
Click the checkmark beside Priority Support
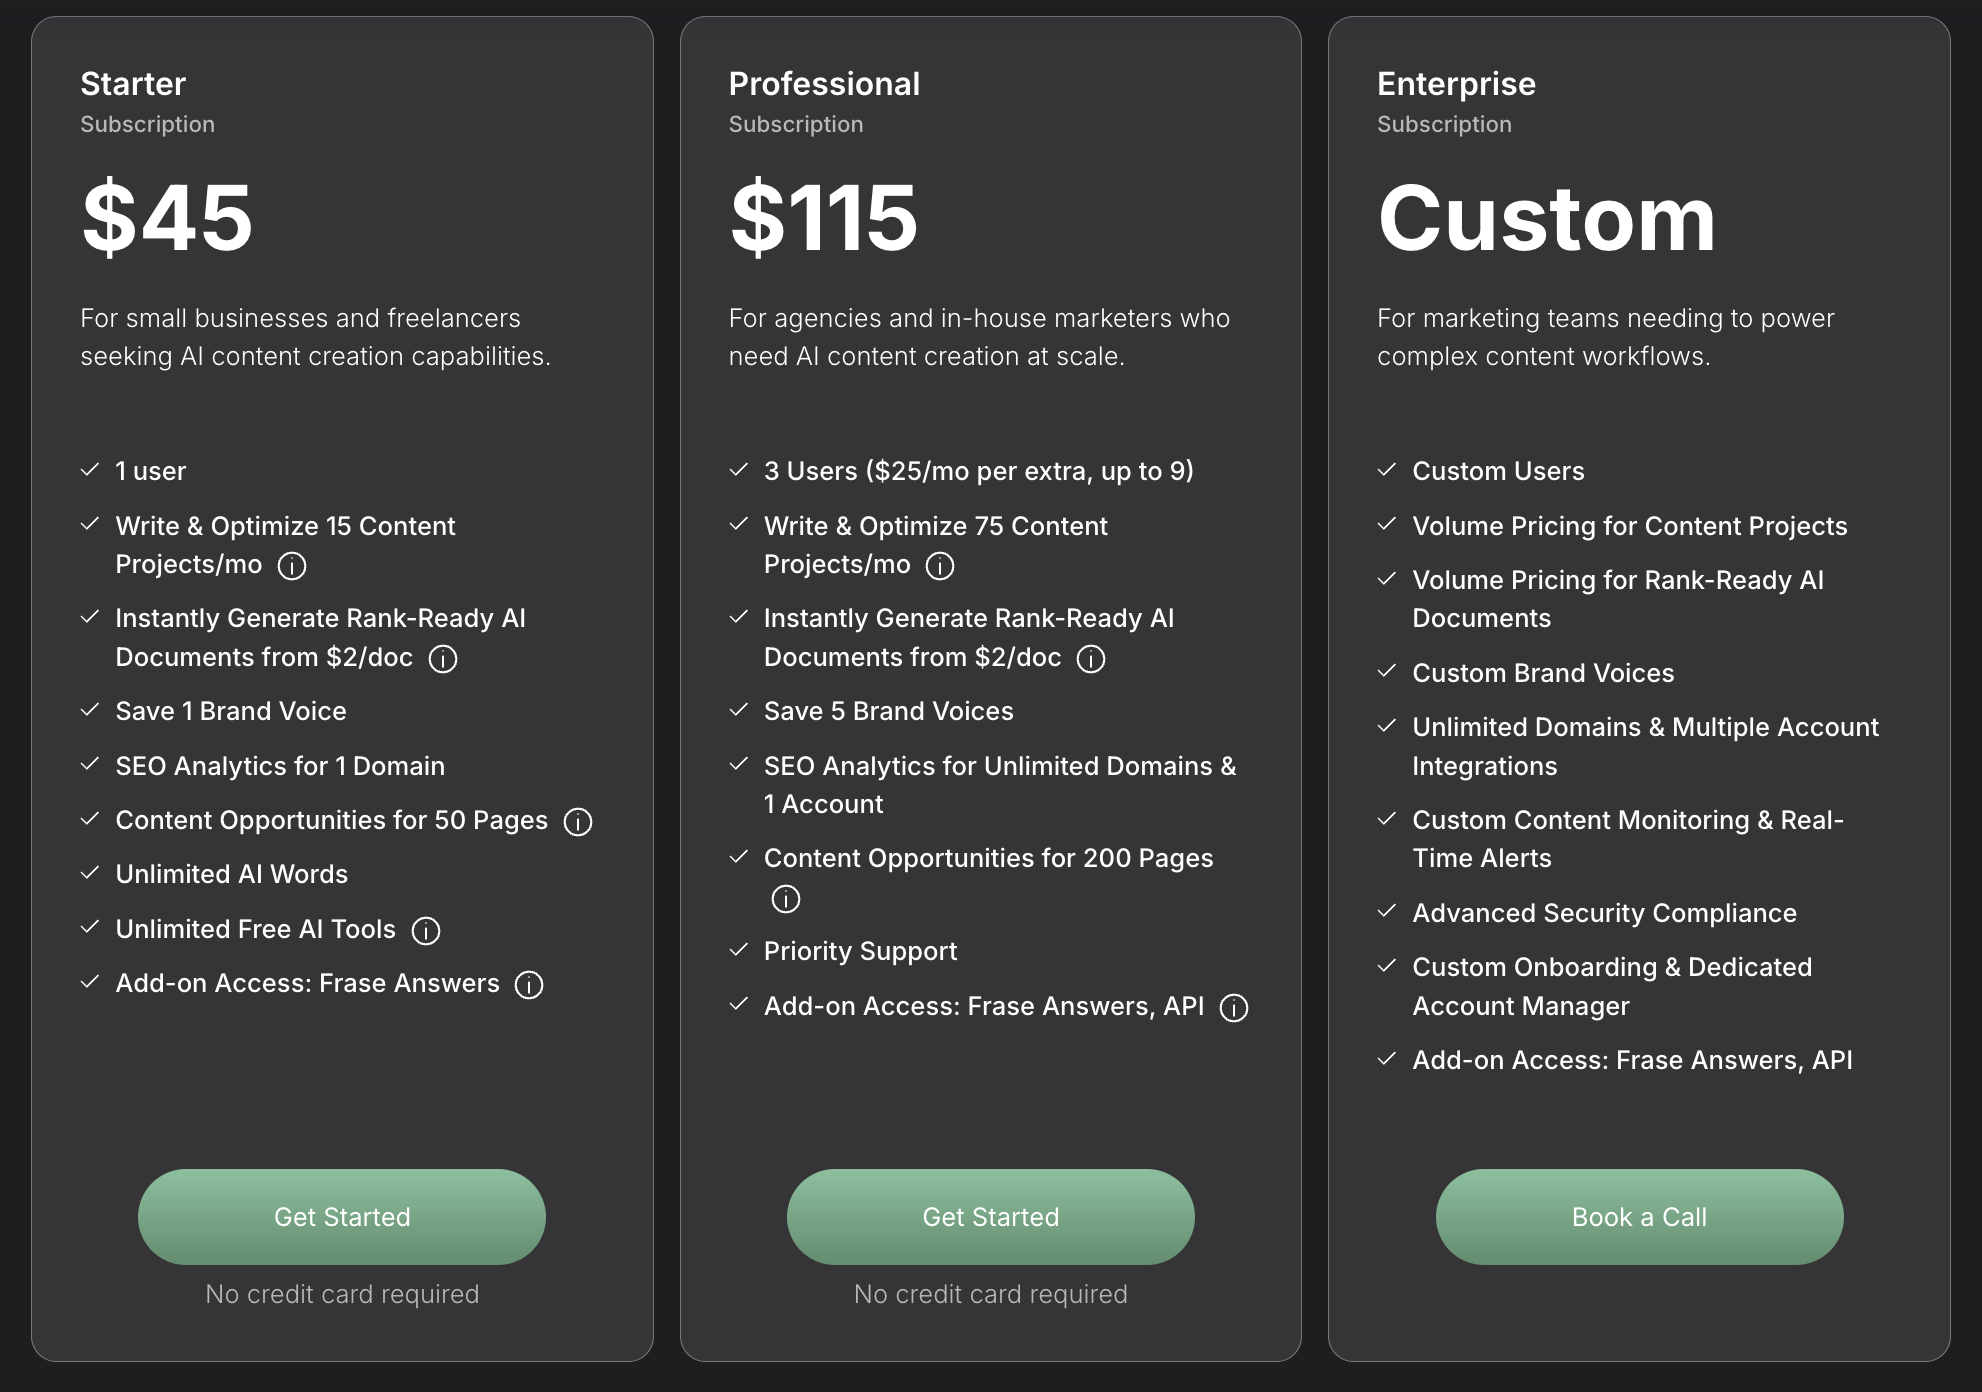tap(739, 950)
